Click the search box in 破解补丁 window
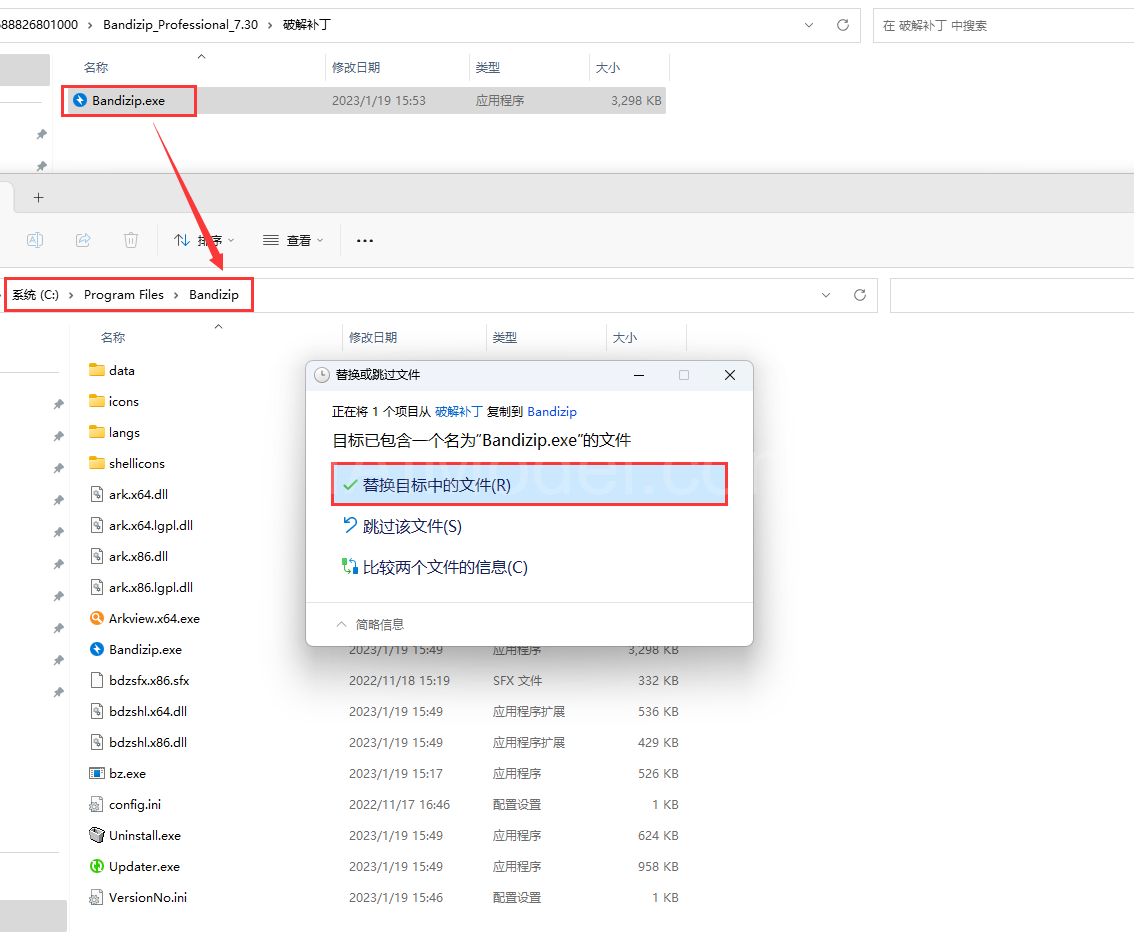The width and height of the screenshot is (1134, 933). pos(1003,25)
